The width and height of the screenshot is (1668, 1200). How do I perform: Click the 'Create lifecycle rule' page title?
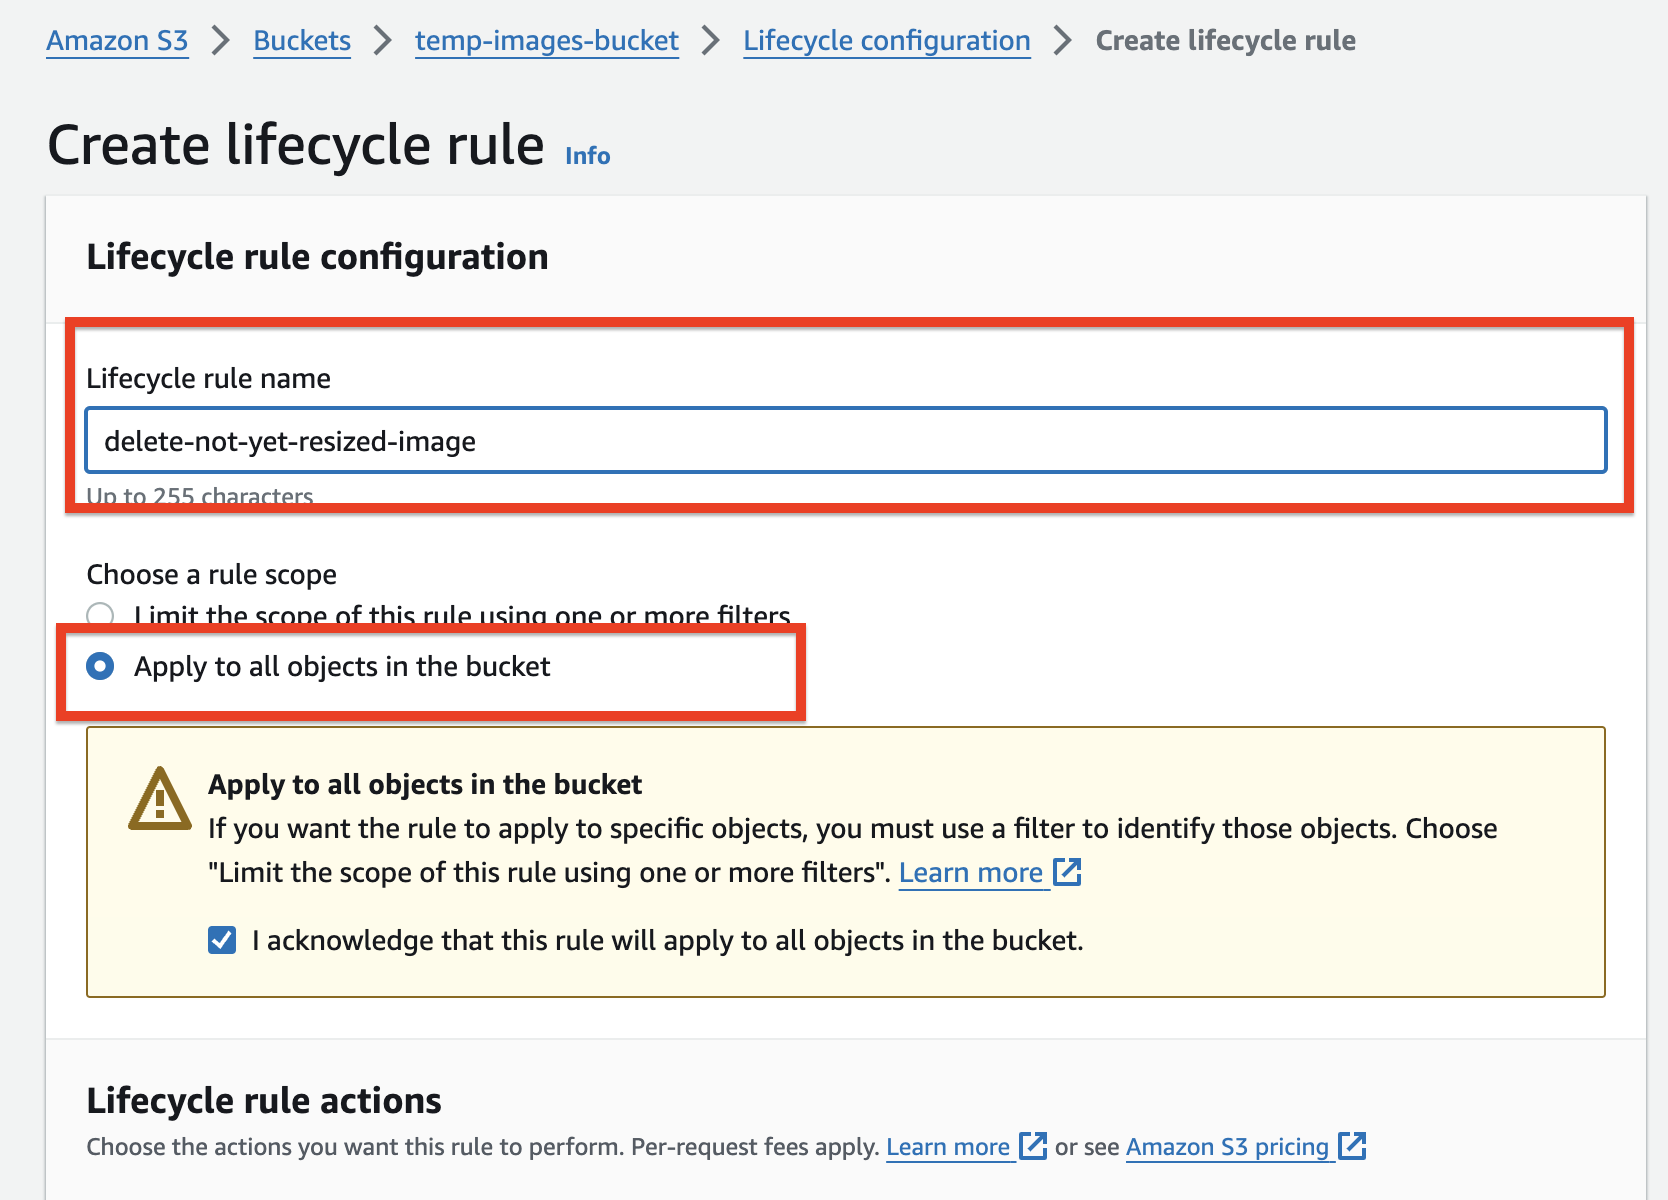[296, 145]
